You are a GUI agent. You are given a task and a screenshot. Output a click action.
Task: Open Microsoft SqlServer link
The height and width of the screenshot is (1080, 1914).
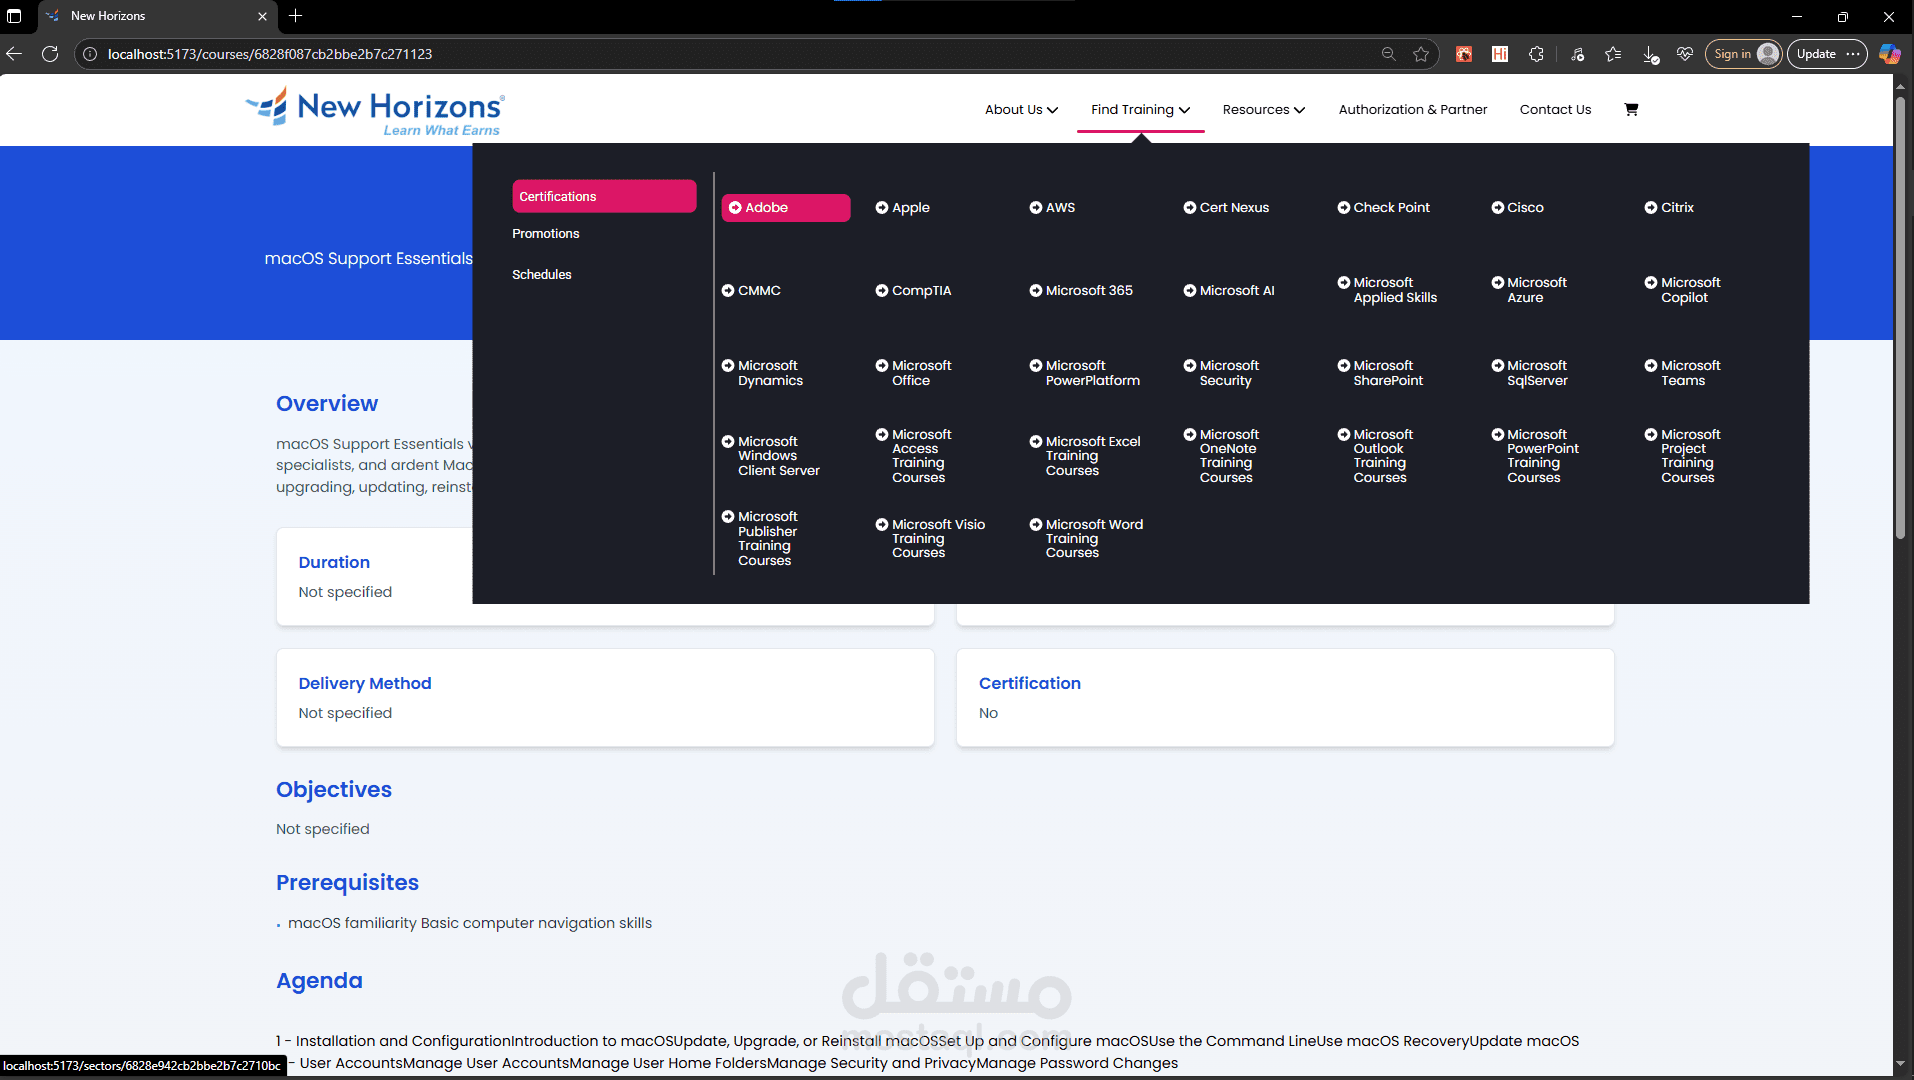click(1530, 373)
